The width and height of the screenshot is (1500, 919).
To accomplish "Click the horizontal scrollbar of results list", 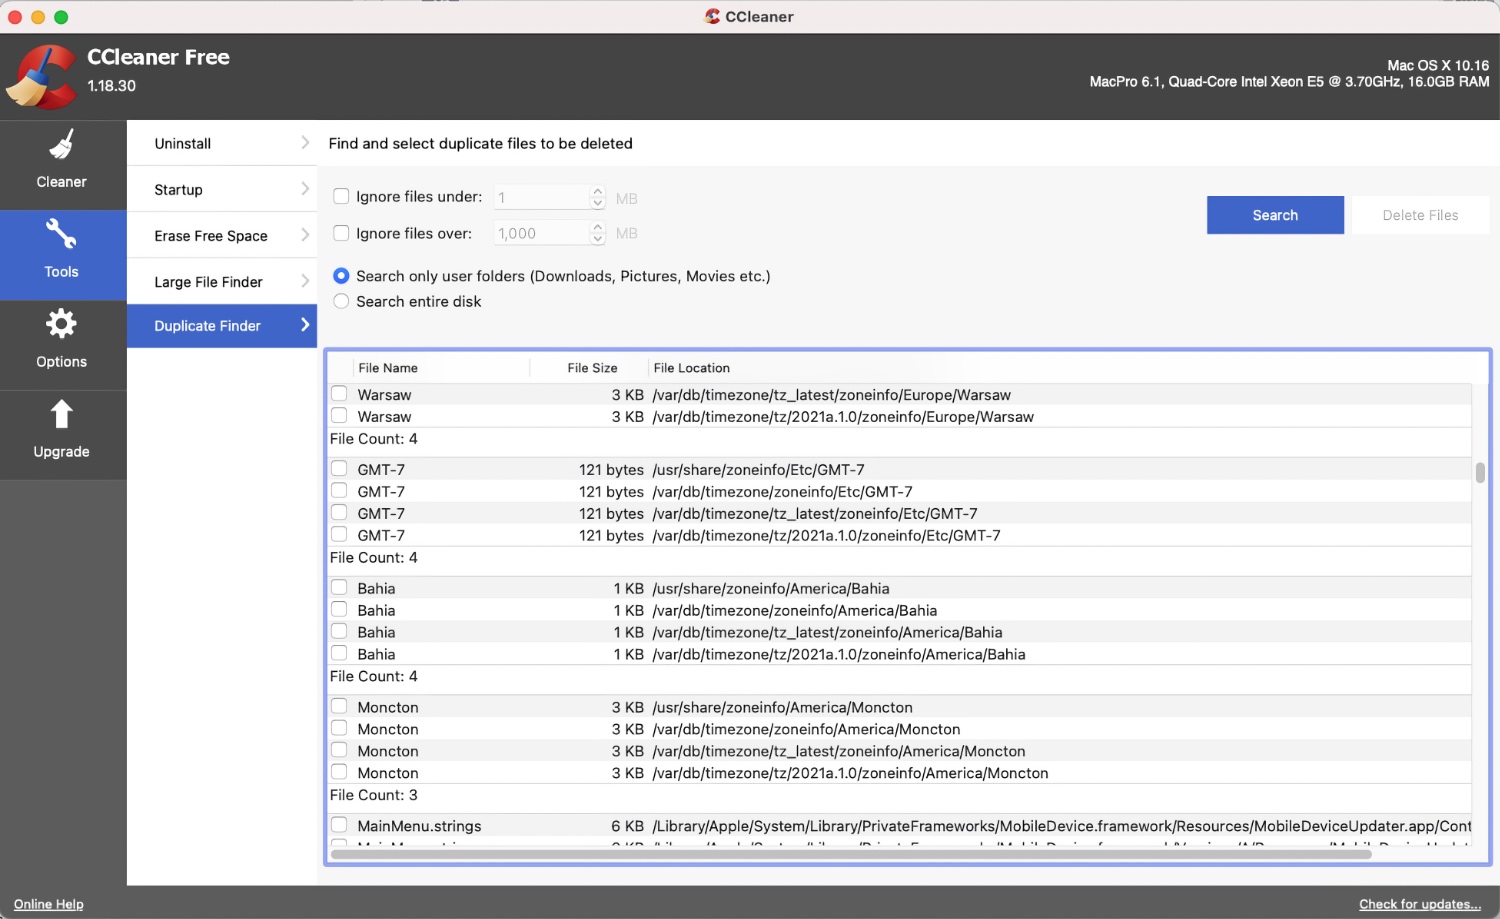I will pyautogui.click(x=850, y=855).
